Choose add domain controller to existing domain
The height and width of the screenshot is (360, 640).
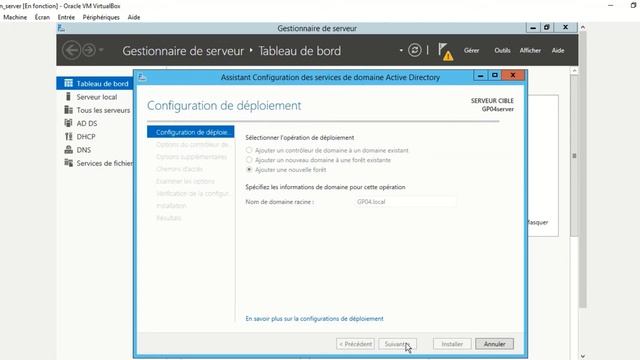click(x=249, y=150)
